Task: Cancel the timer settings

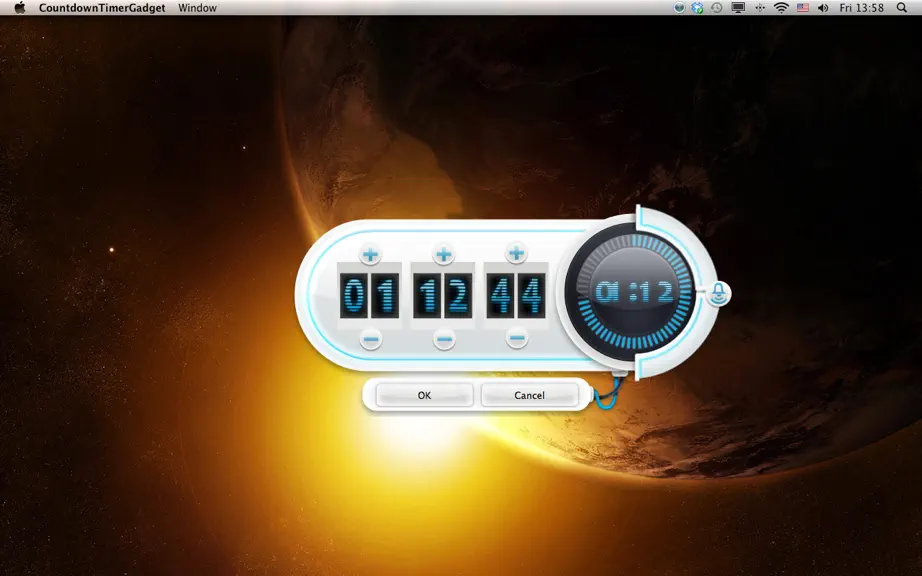Action: point(529,395)
